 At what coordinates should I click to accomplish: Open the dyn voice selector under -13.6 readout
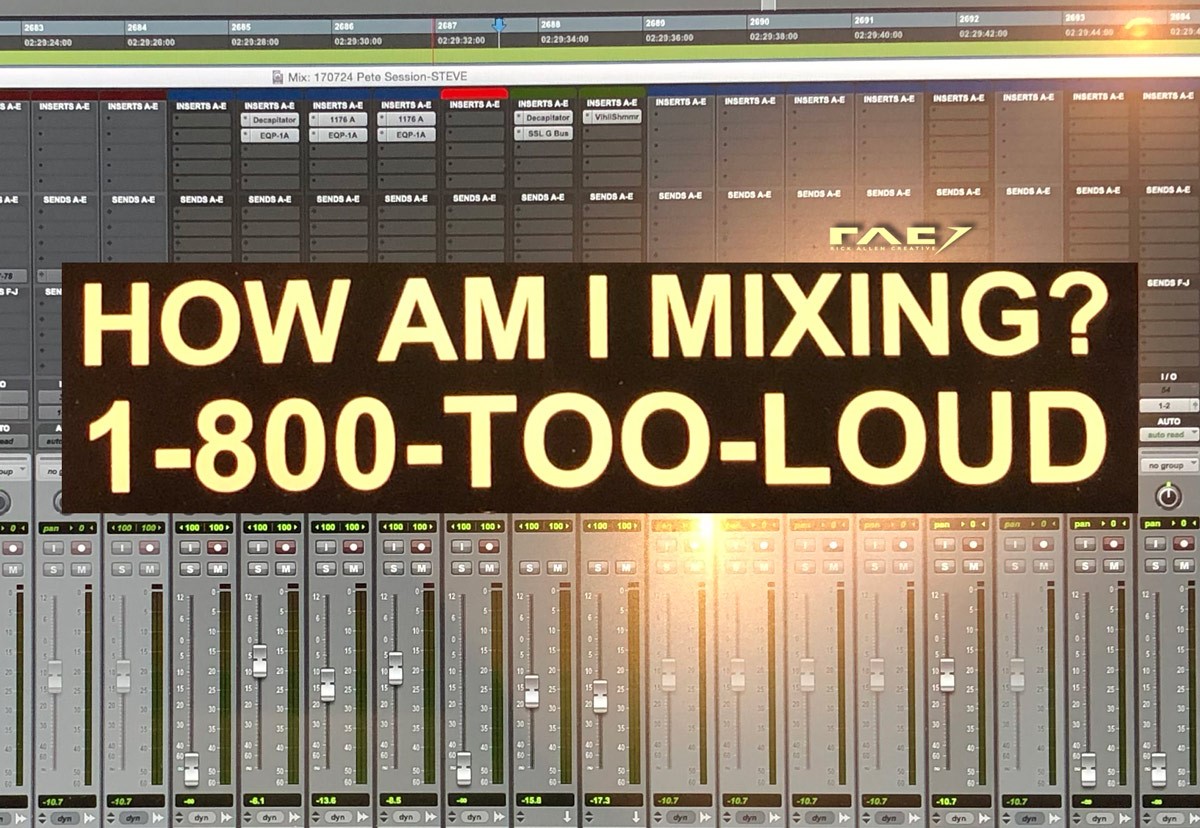[339, 817]
